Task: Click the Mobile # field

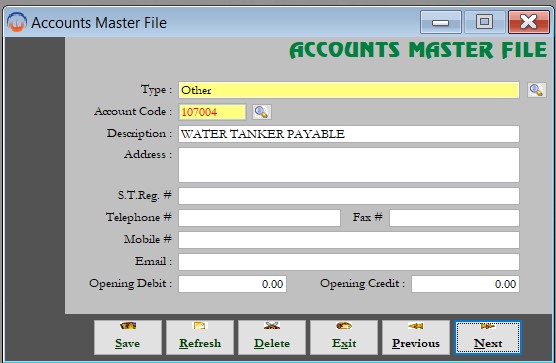Action: coord(349,240)
